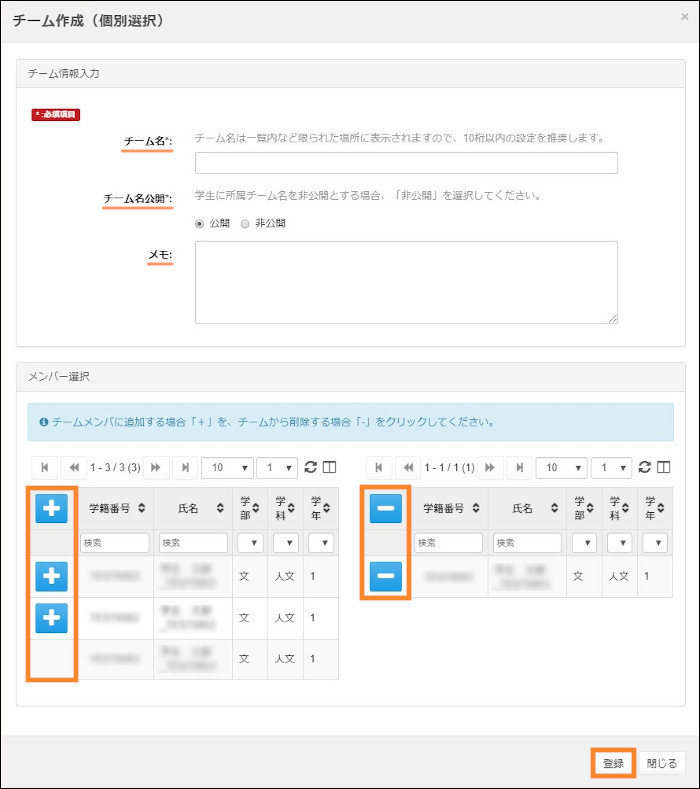Viewport: 700px width, 789px height.
Task: Click the add-all plus button in left table header
Action: (x=52, y=509)
